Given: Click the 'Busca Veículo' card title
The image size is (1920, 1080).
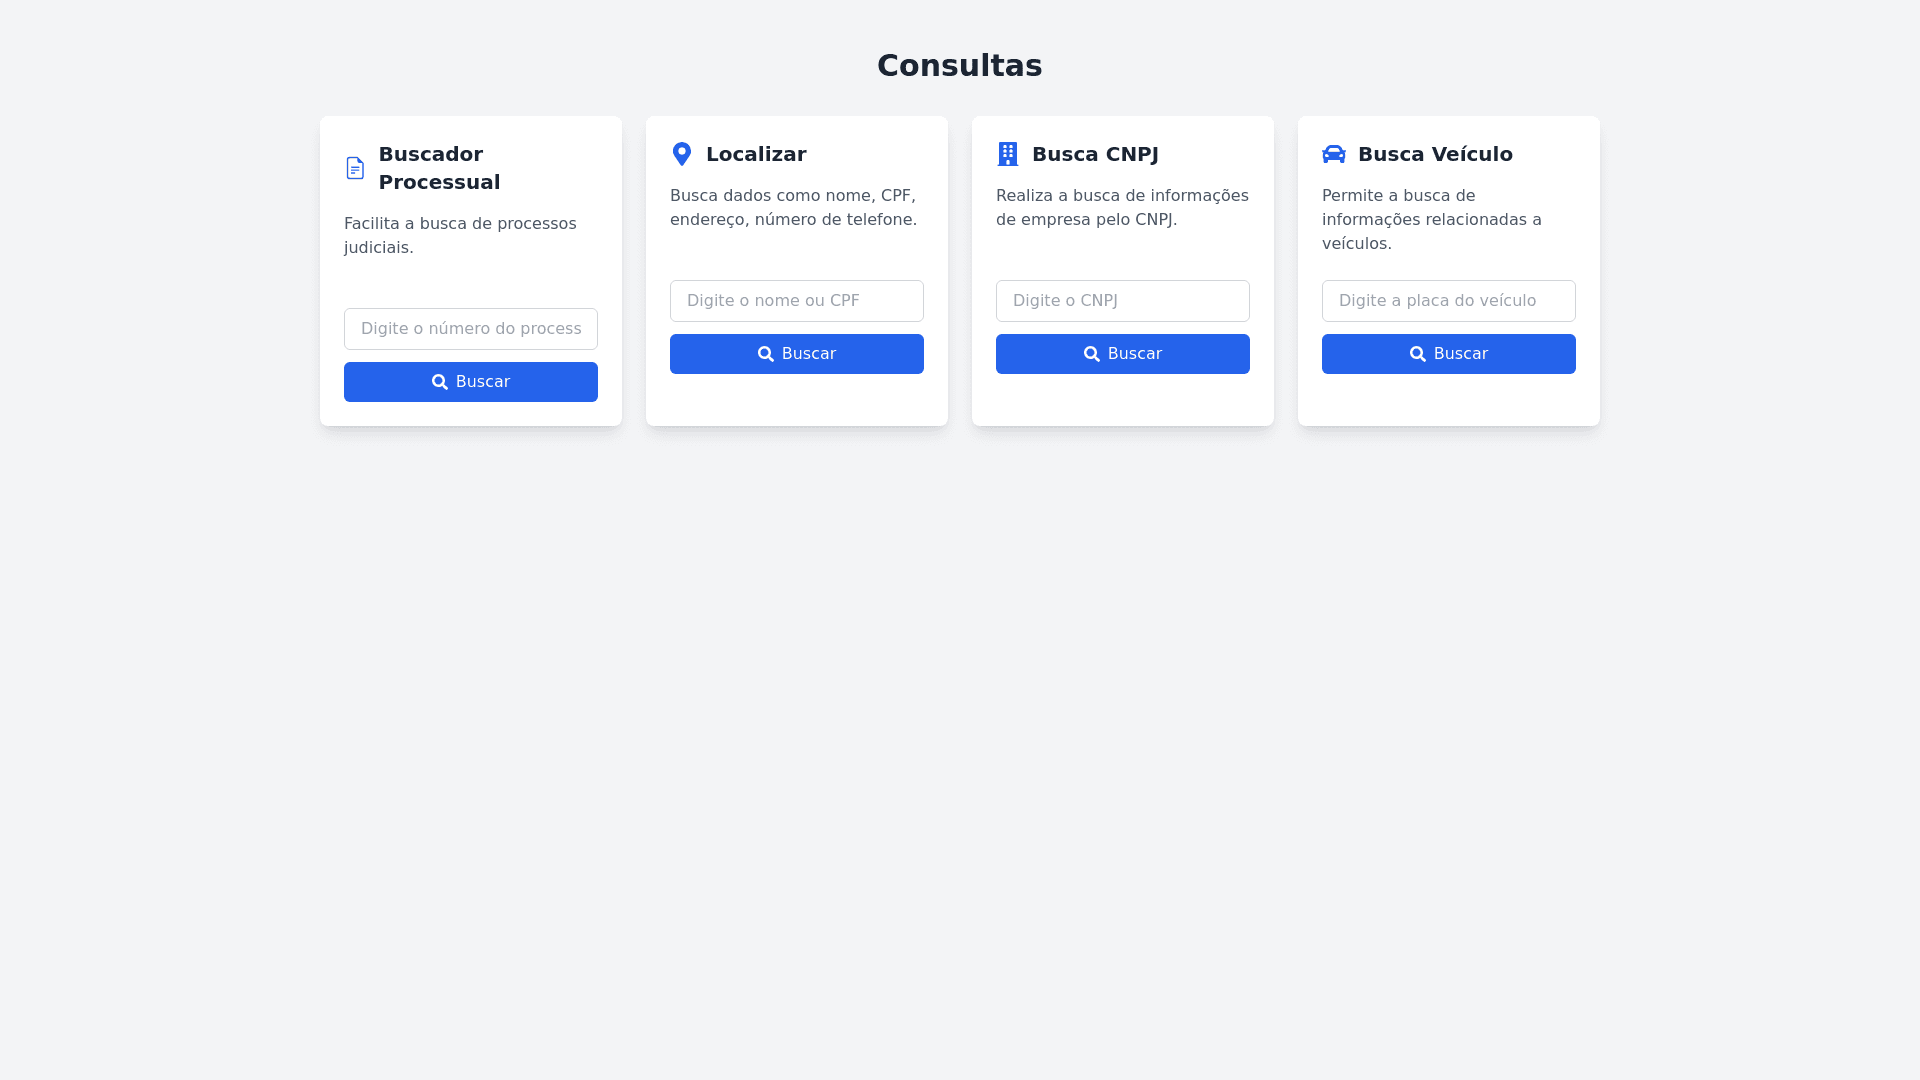Looking at the screenshot, I should pyautogui.click(x=1435, y=154).
